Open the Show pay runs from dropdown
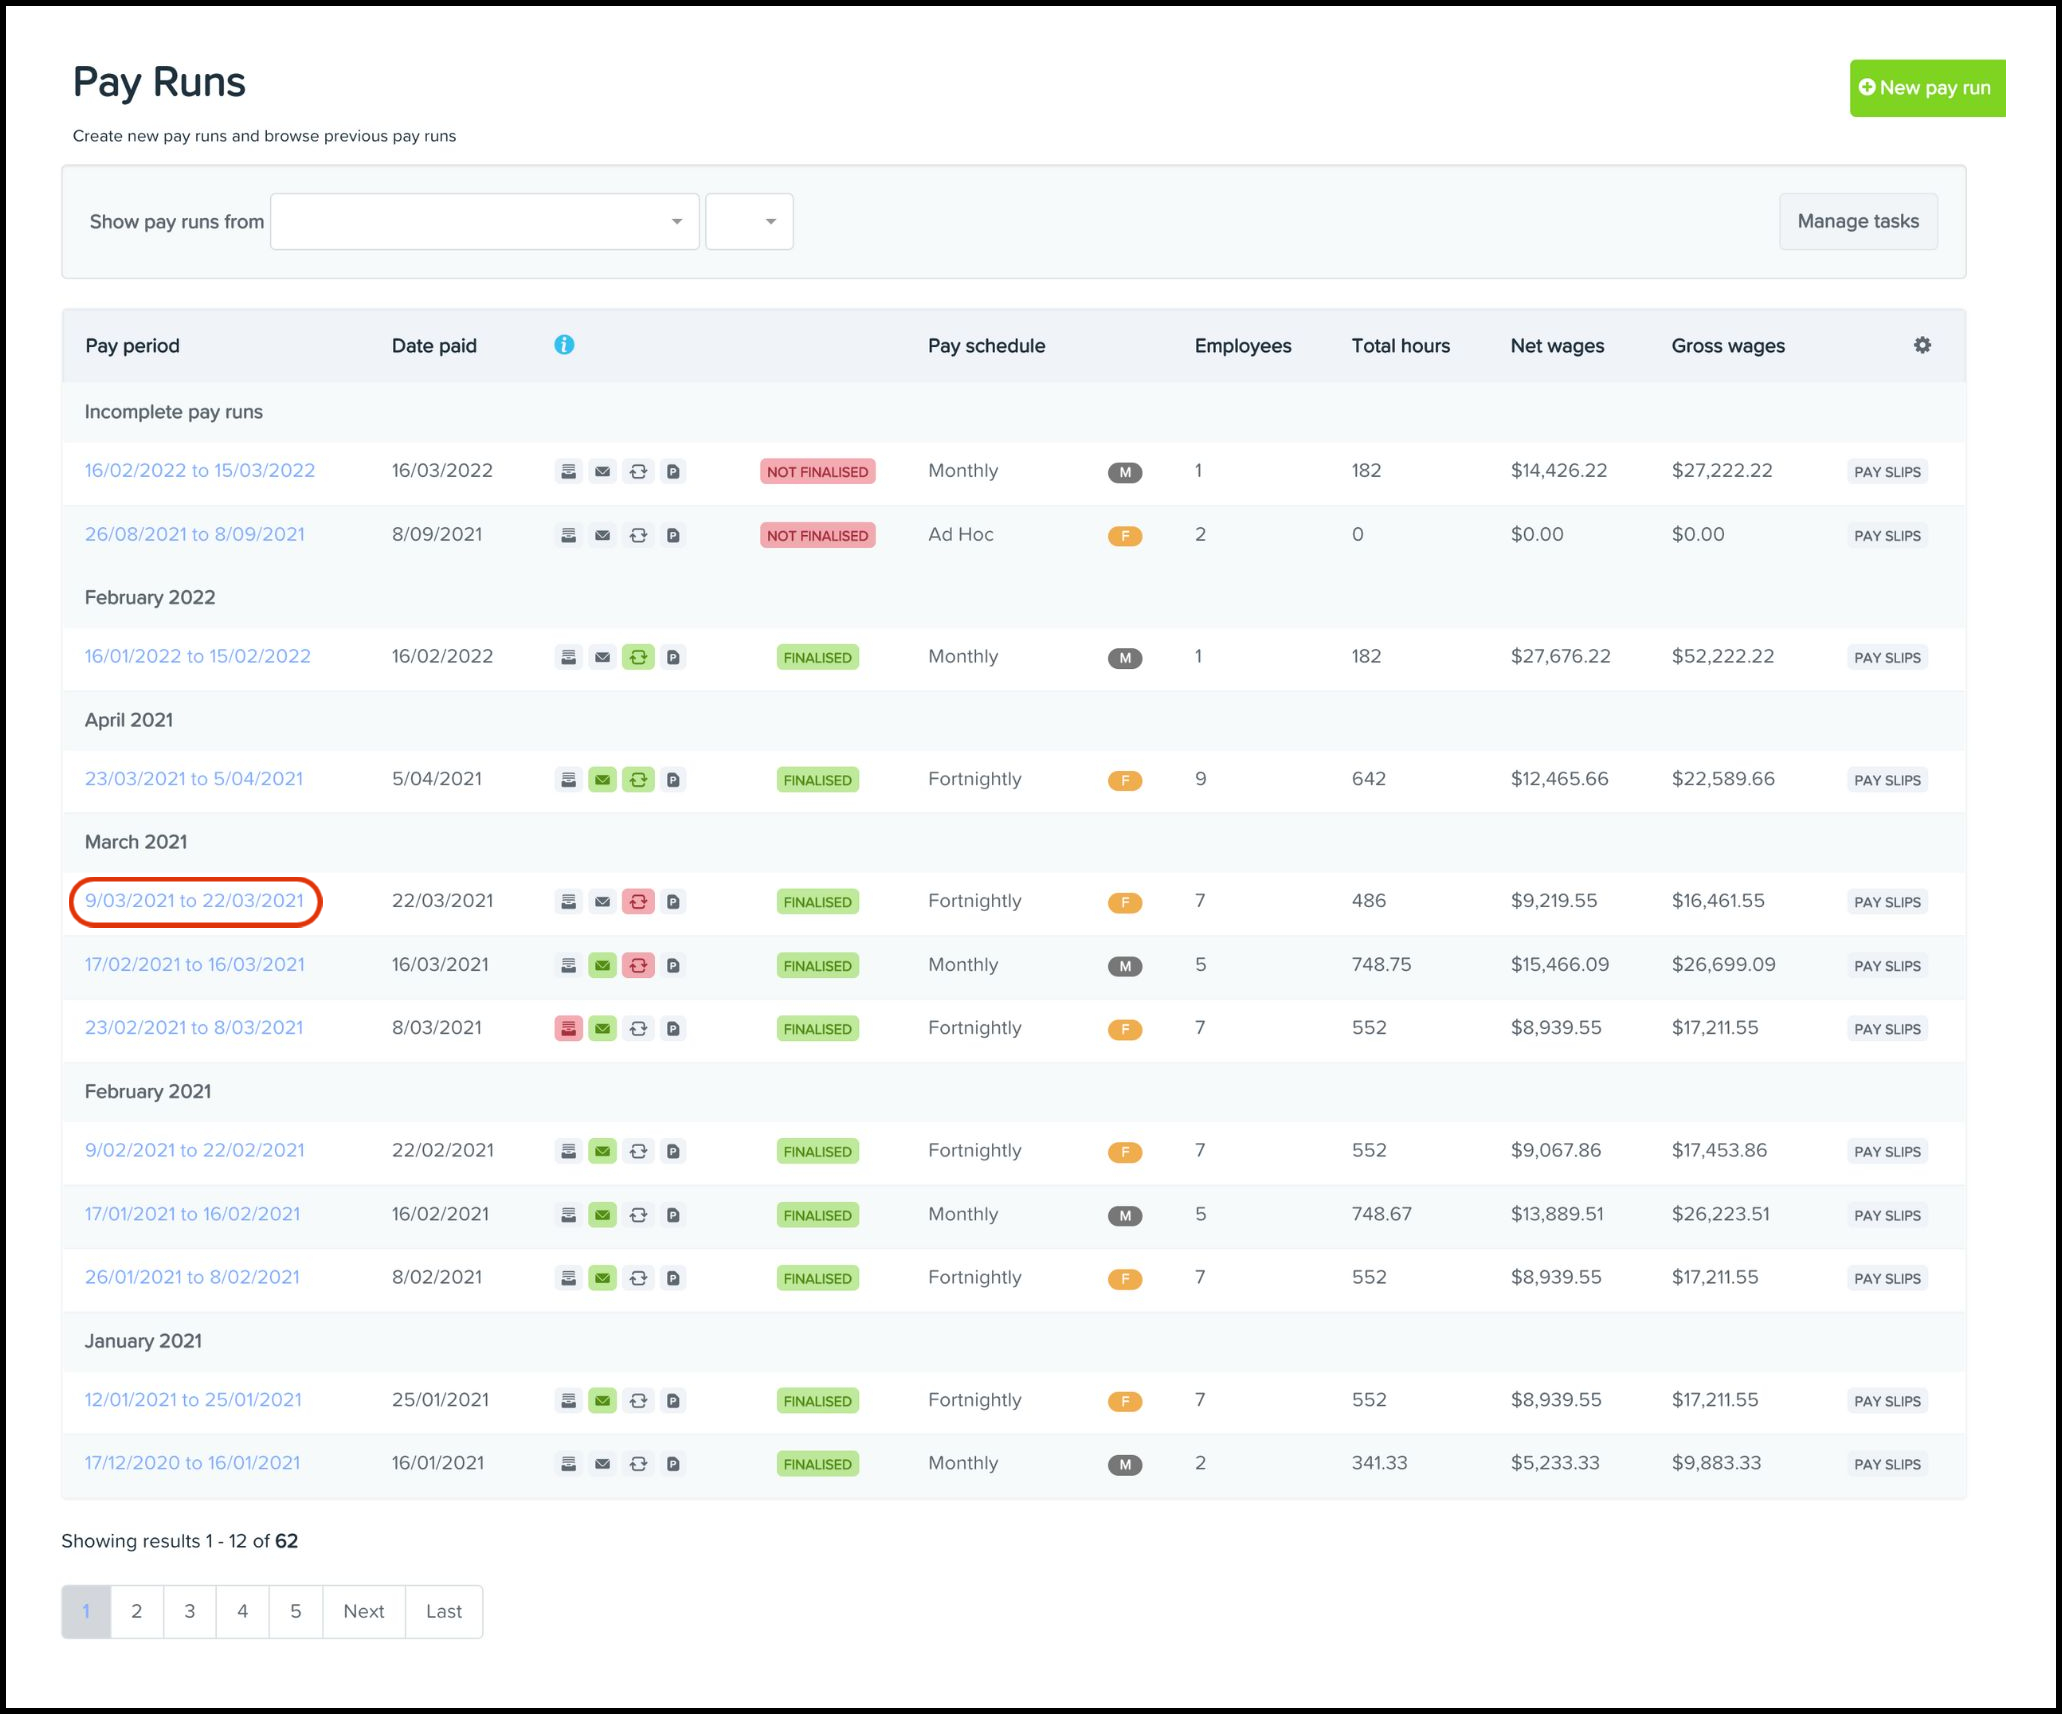Image resolution: width=2062 pixels, height=1714 pixels. (x=484, y=221)
